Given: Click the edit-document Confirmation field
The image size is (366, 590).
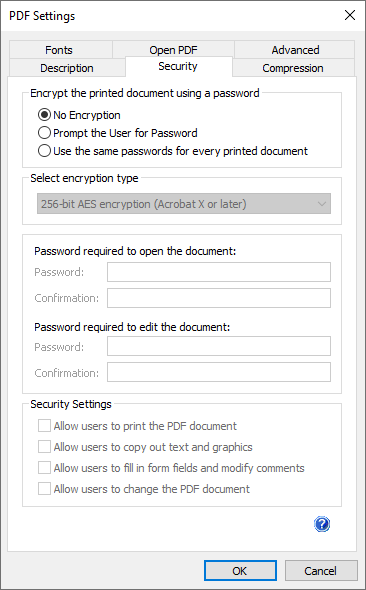Looking at the screenshot, I should pos(219,372).
